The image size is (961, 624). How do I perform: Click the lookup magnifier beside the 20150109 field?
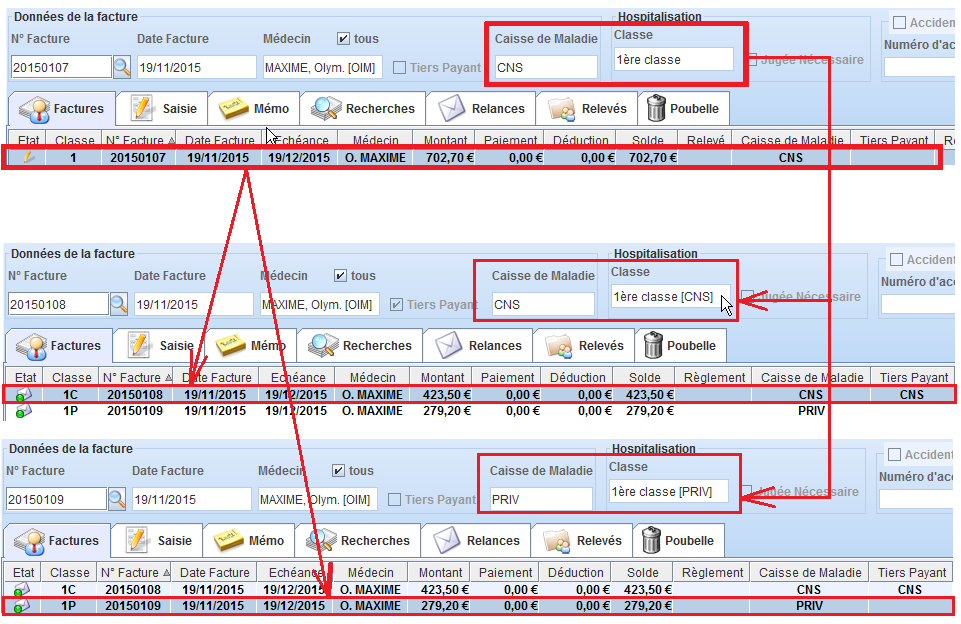click(x=117, y=499)
